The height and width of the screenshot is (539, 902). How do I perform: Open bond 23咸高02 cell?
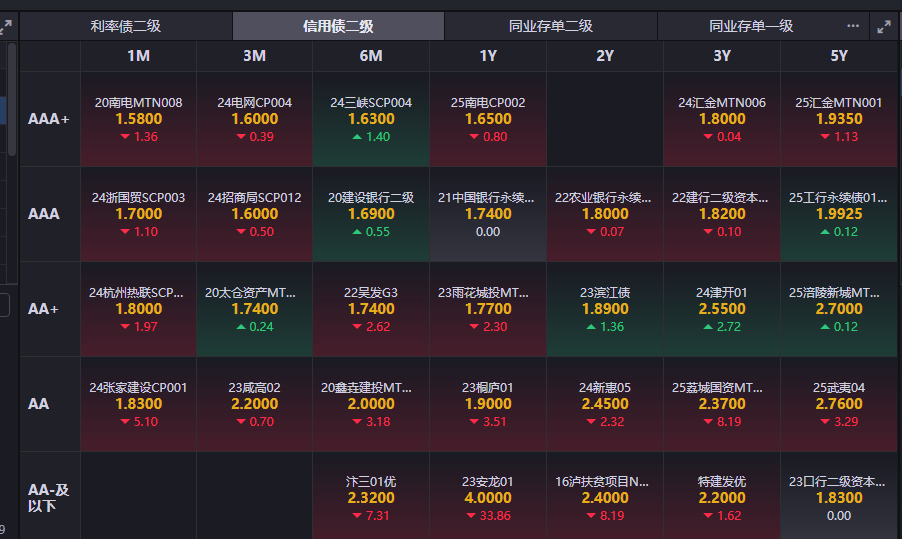(x=254, y=404)
